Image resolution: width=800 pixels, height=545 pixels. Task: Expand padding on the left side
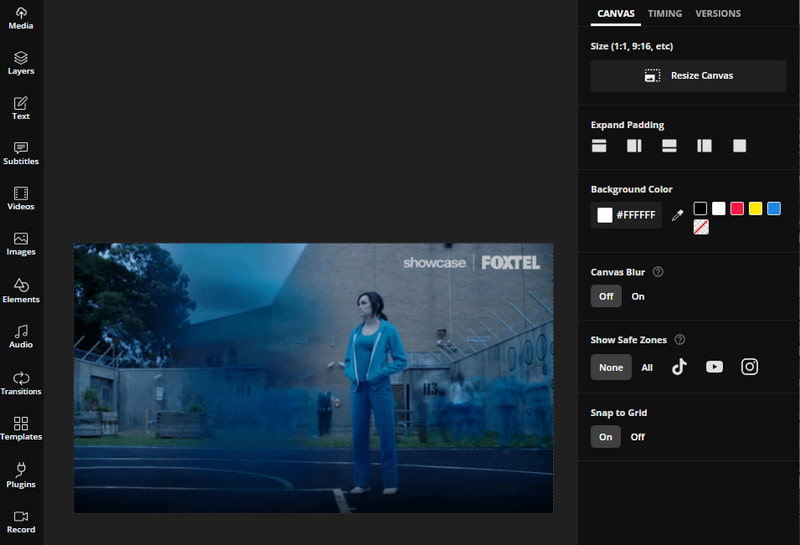(x=705, y=146)
